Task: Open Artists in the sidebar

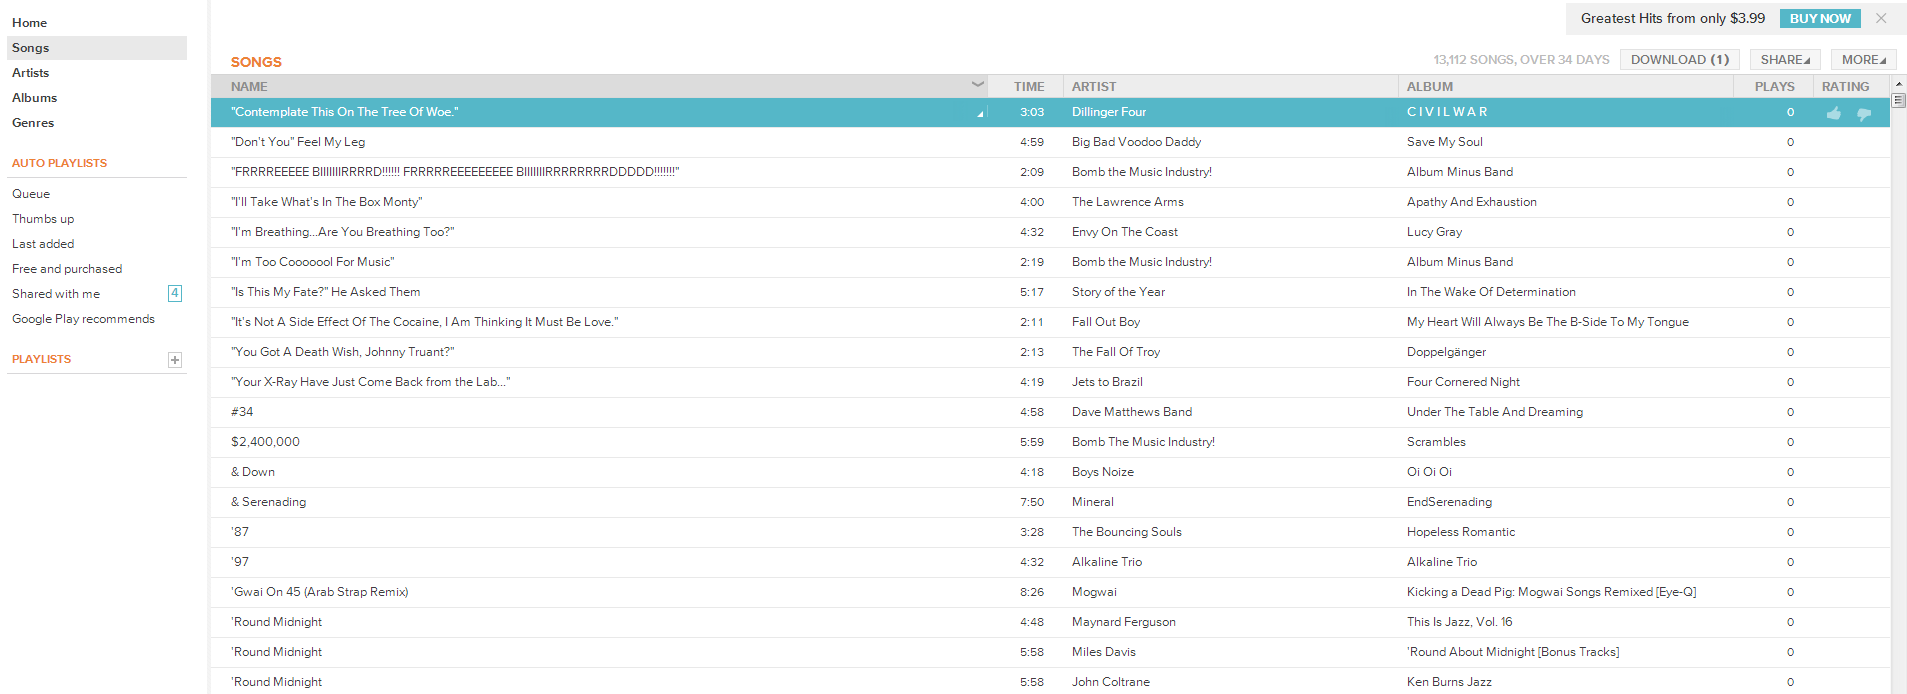Action: (x=30, y=73)
